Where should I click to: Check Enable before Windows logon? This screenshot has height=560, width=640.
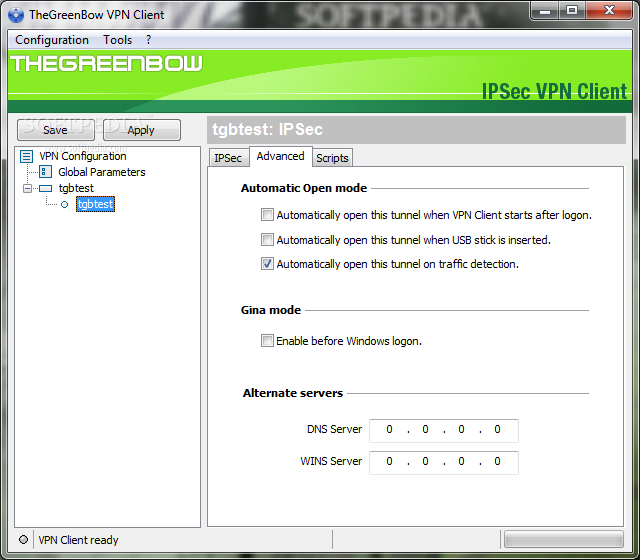[267, 340]
